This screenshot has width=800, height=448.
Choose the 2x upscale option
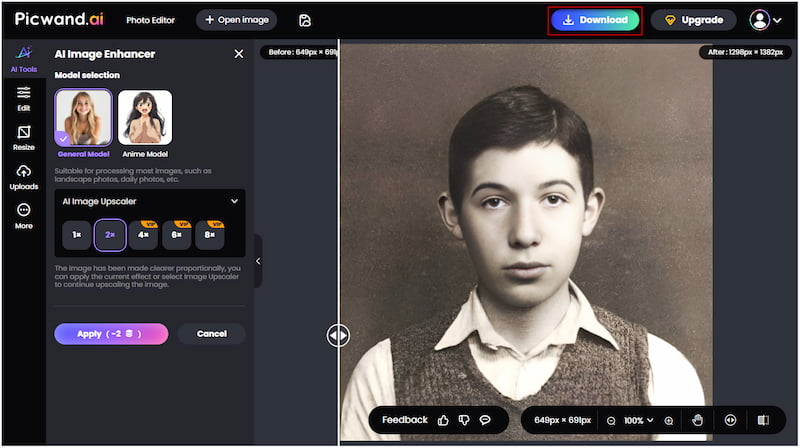coord(110,235)
